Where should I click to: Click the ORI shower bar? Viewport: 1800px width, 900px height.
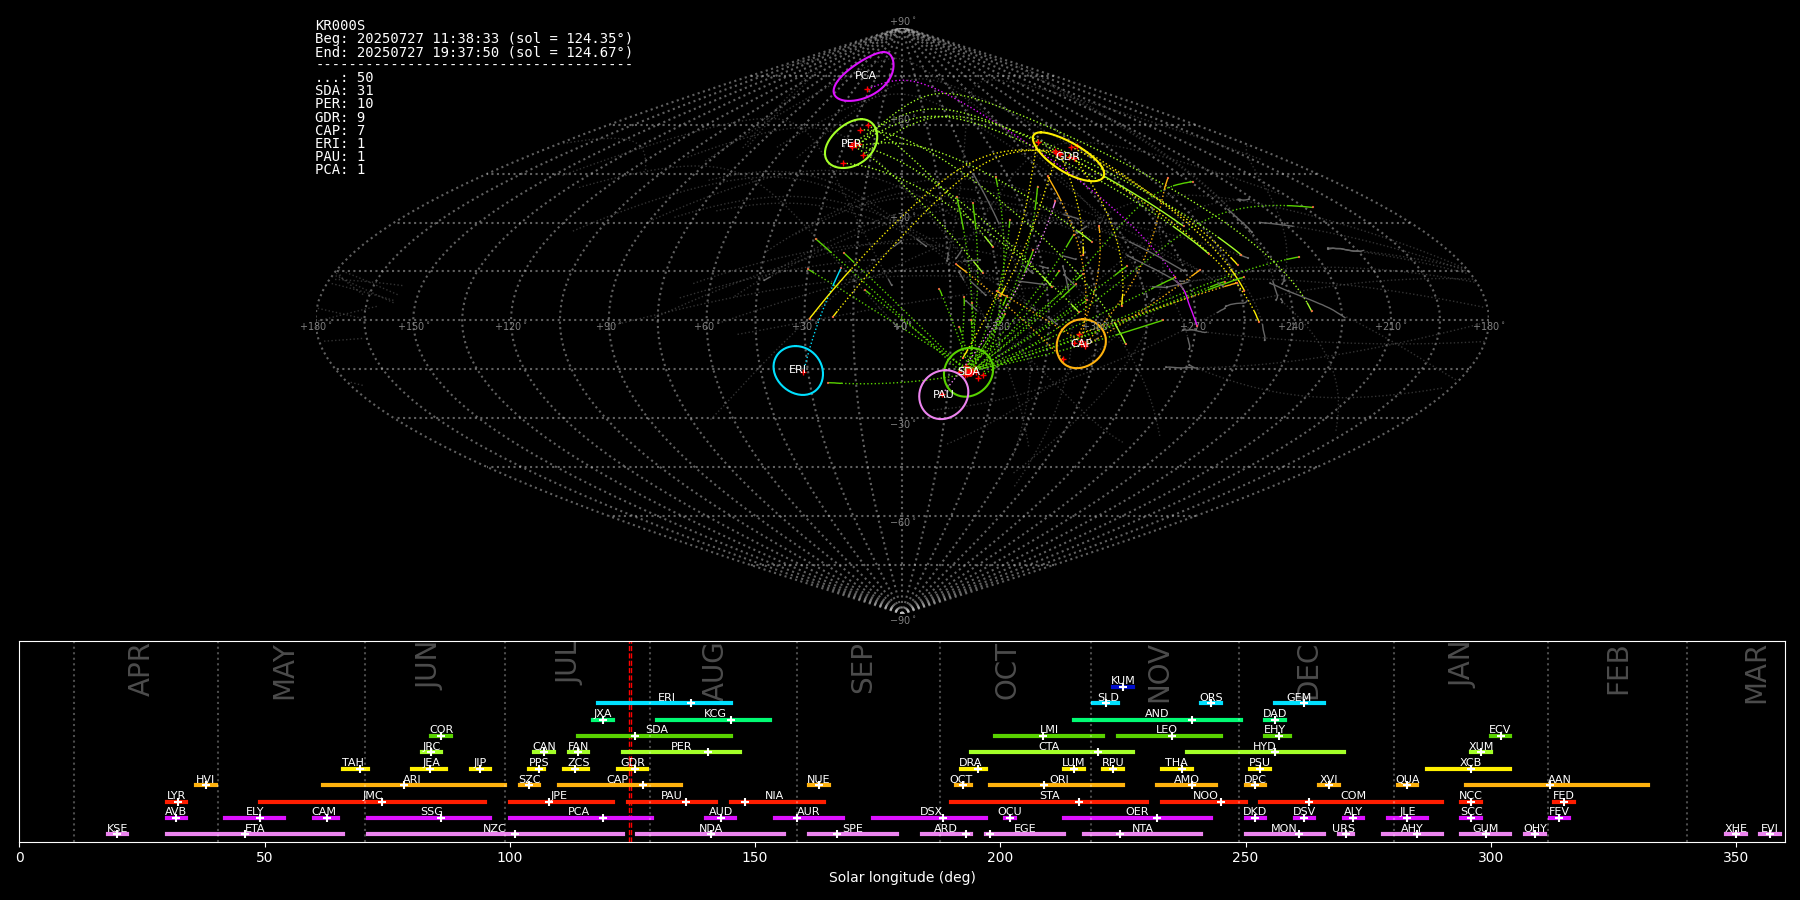(x=1057, y=785)
